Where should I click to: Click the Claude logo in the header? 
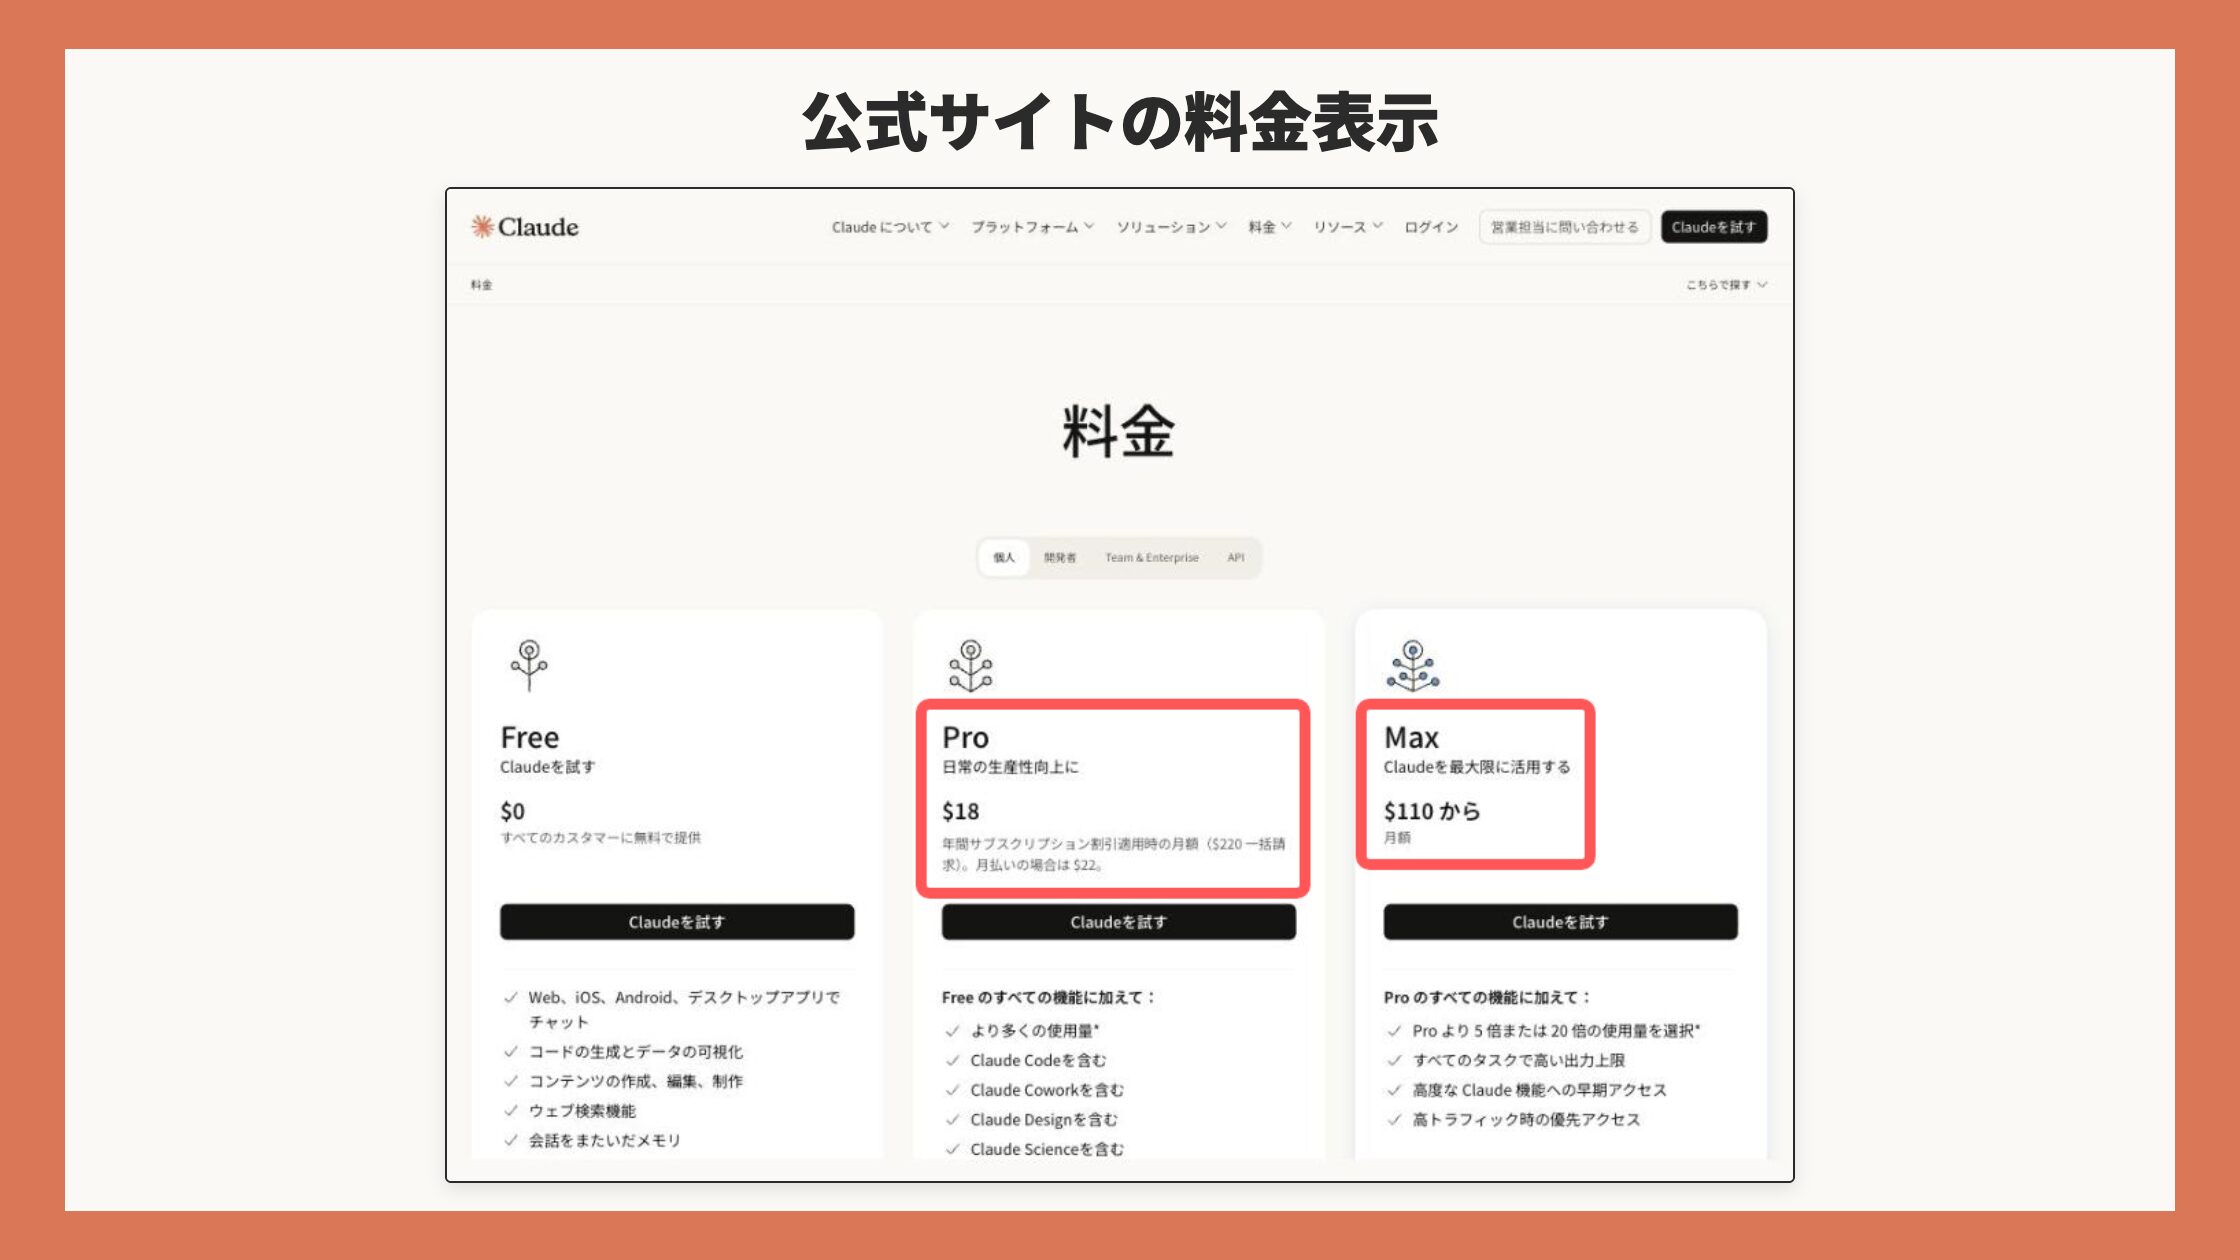tap(525, 227)
